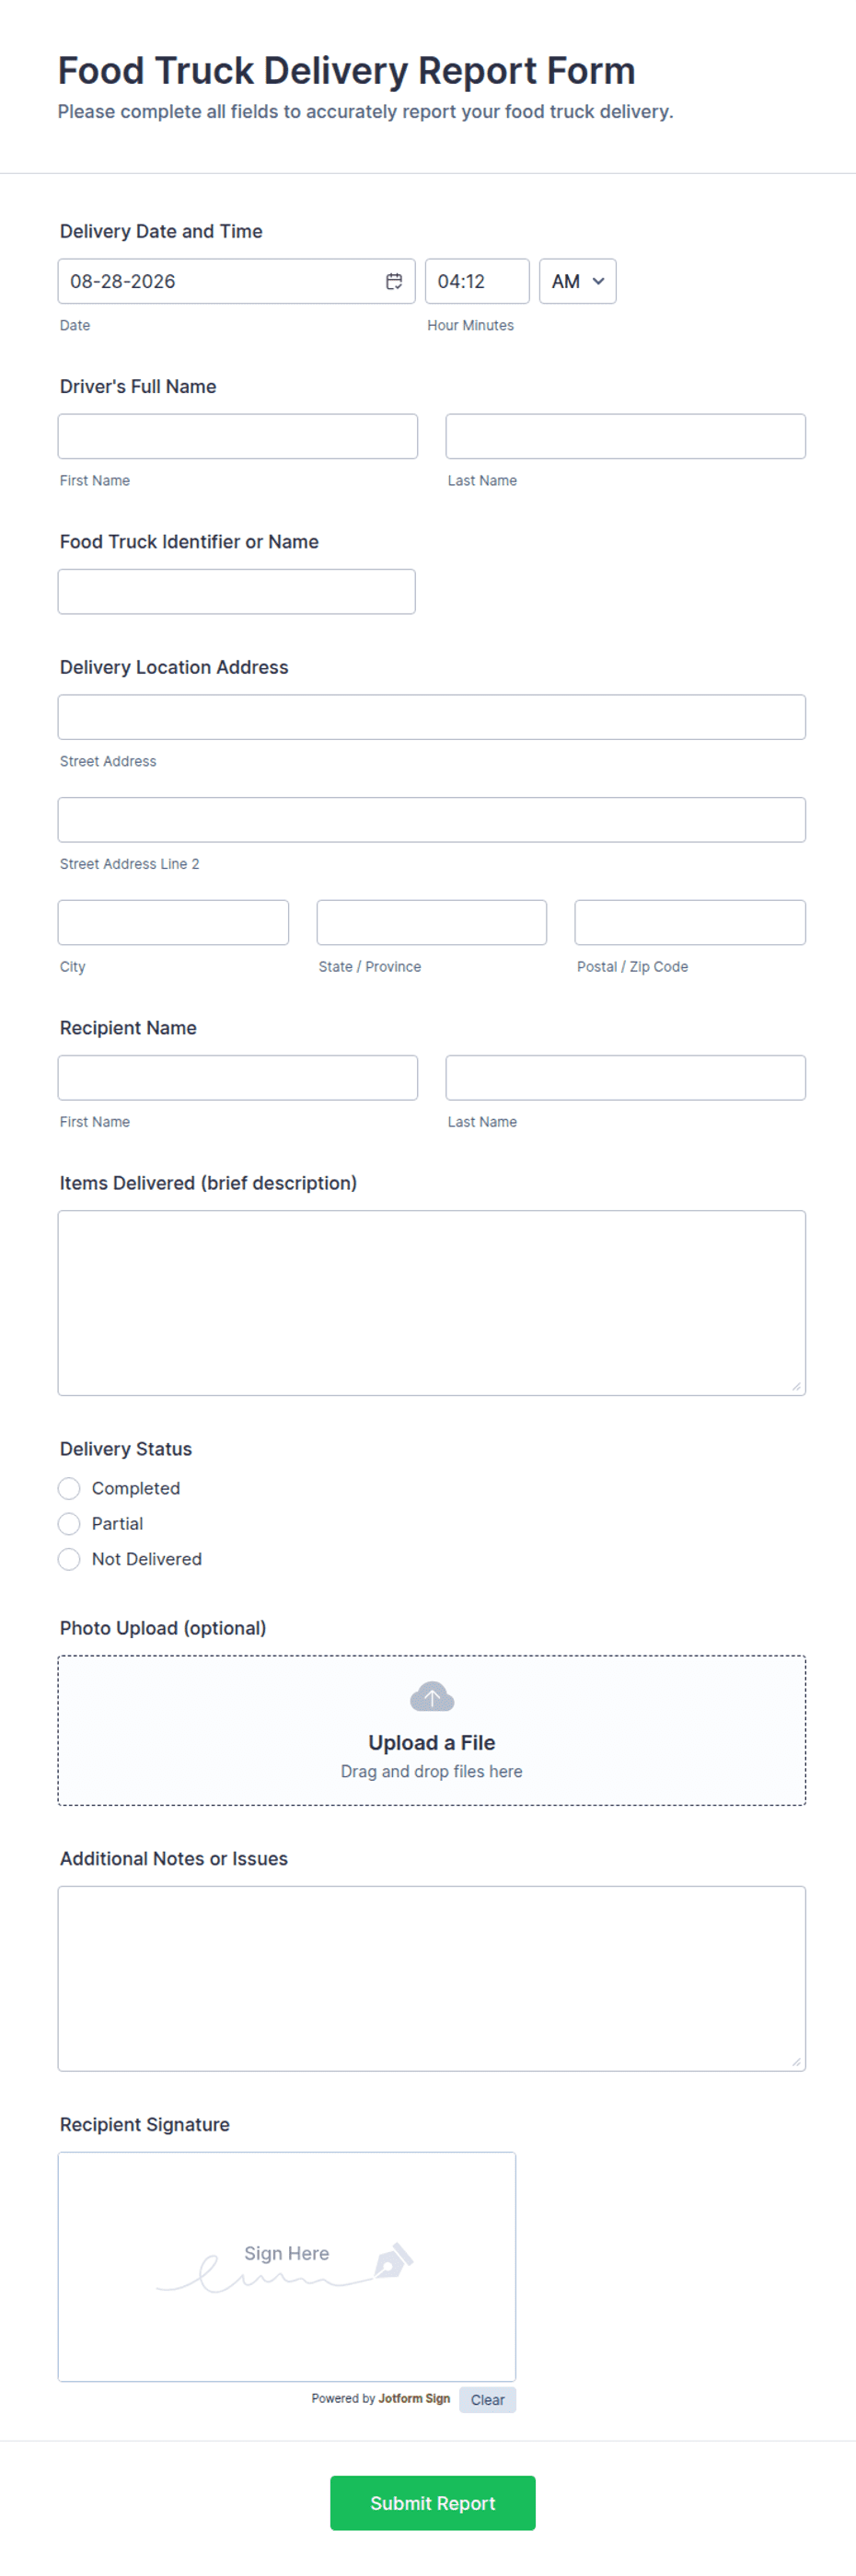Viewport: 856px width, 2576px height.
Task: Clear the recipient signature
Action: (x=488, y=2399)
